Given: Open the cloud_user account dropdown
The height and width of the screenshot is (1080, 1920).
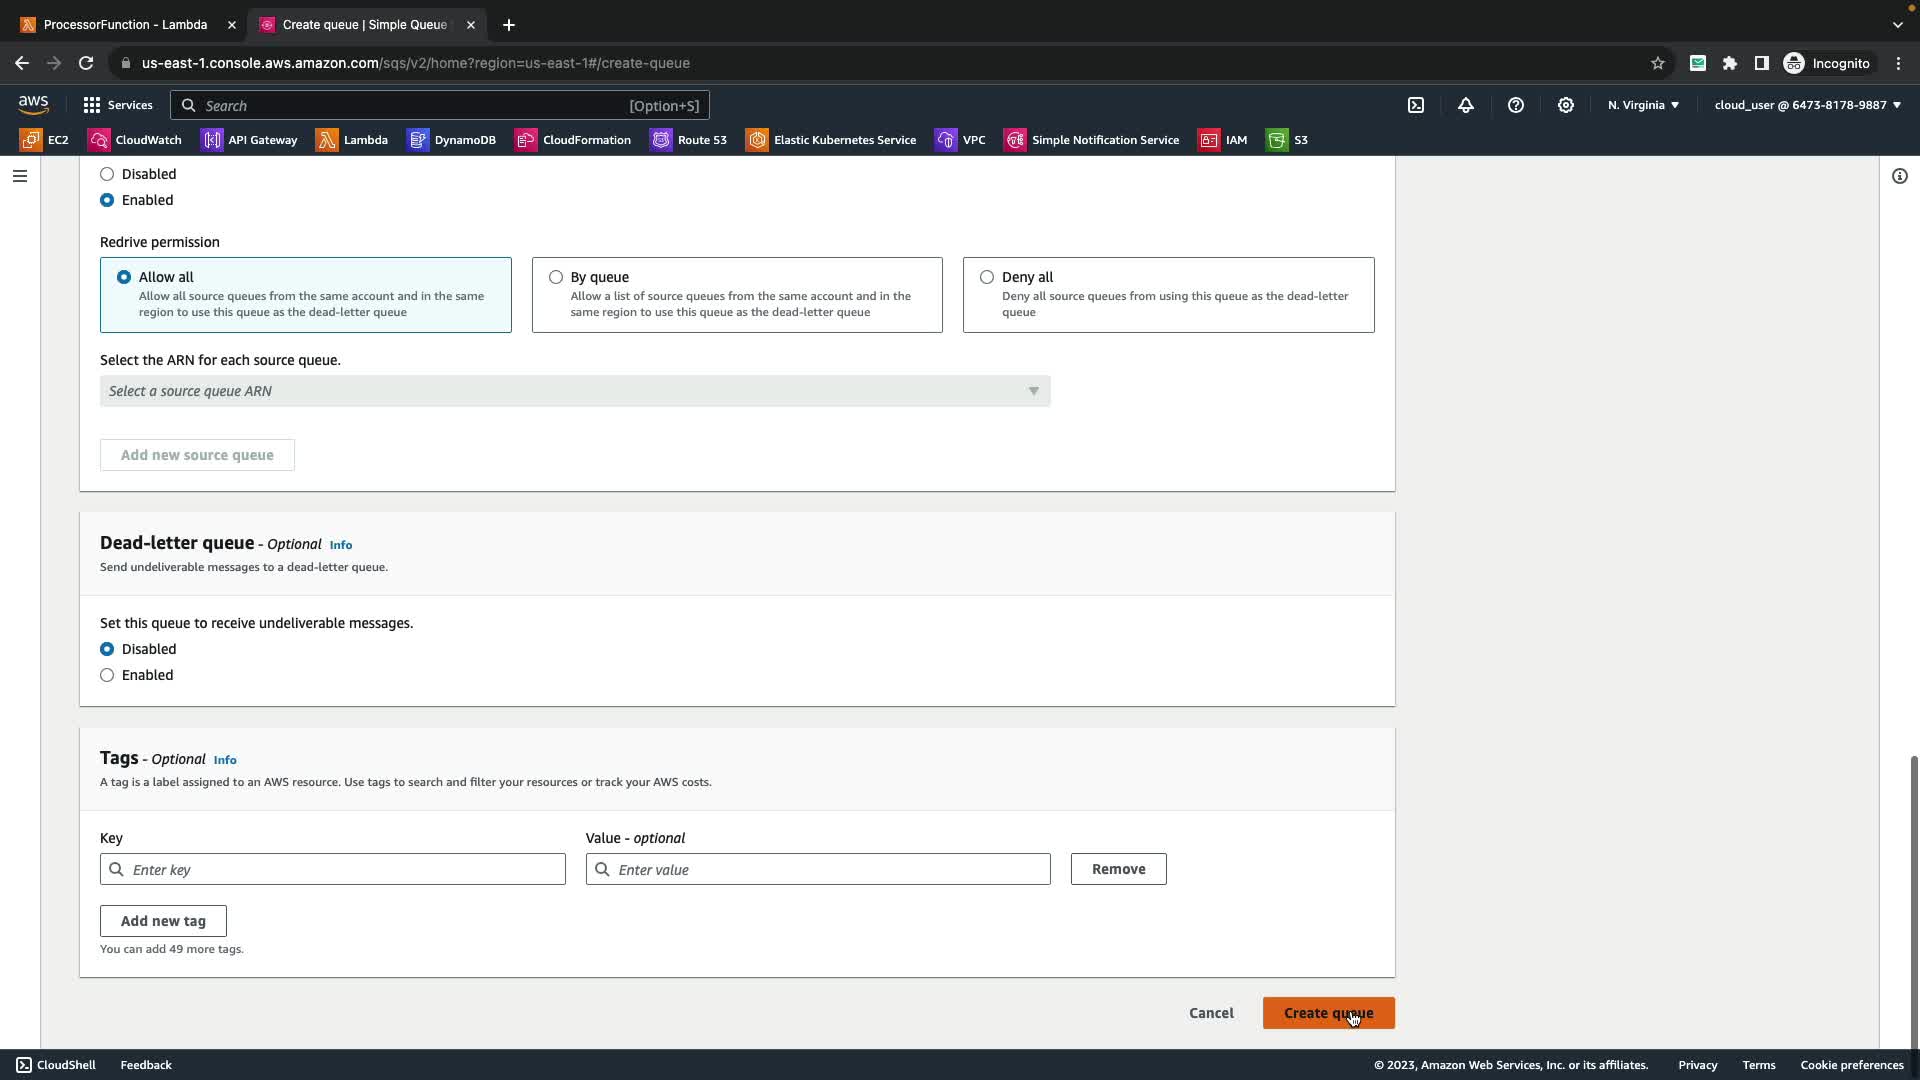Looking at the screenshot, I should pos(1807,105).
